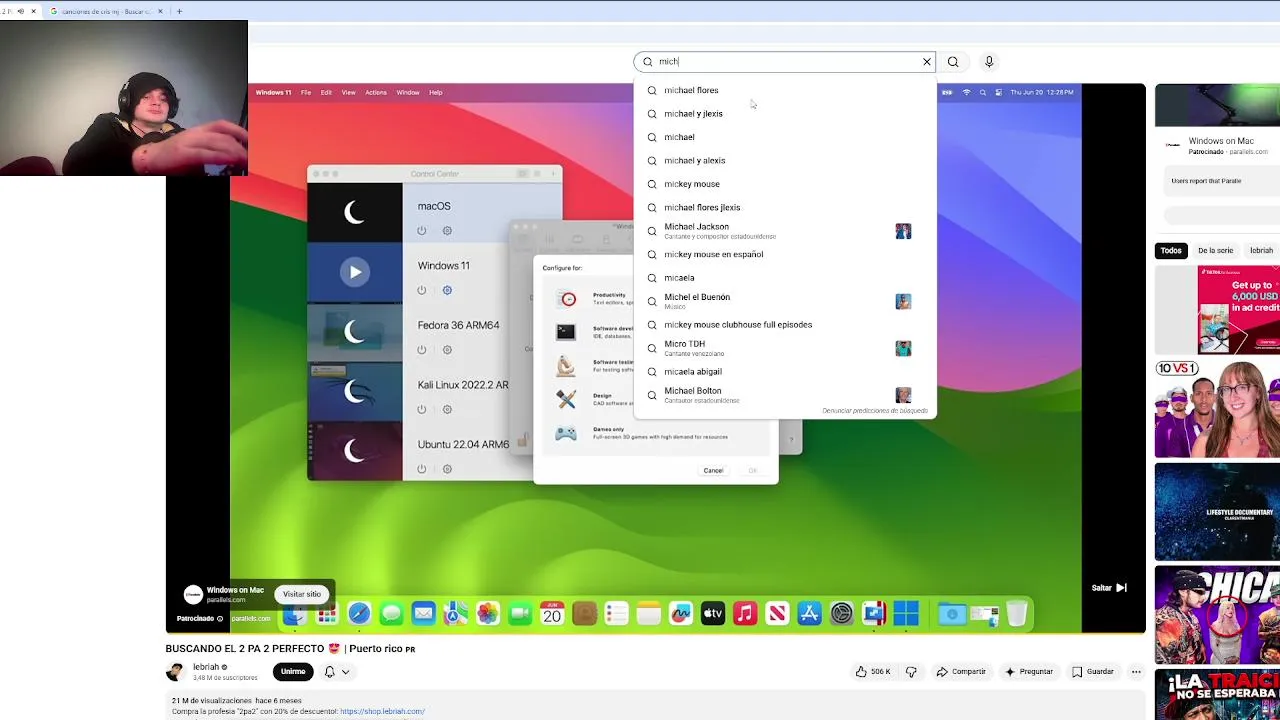This screenshot has height=720, width=1280.
Task: Open Help menu in video menu bar
Action: [436, 93]
